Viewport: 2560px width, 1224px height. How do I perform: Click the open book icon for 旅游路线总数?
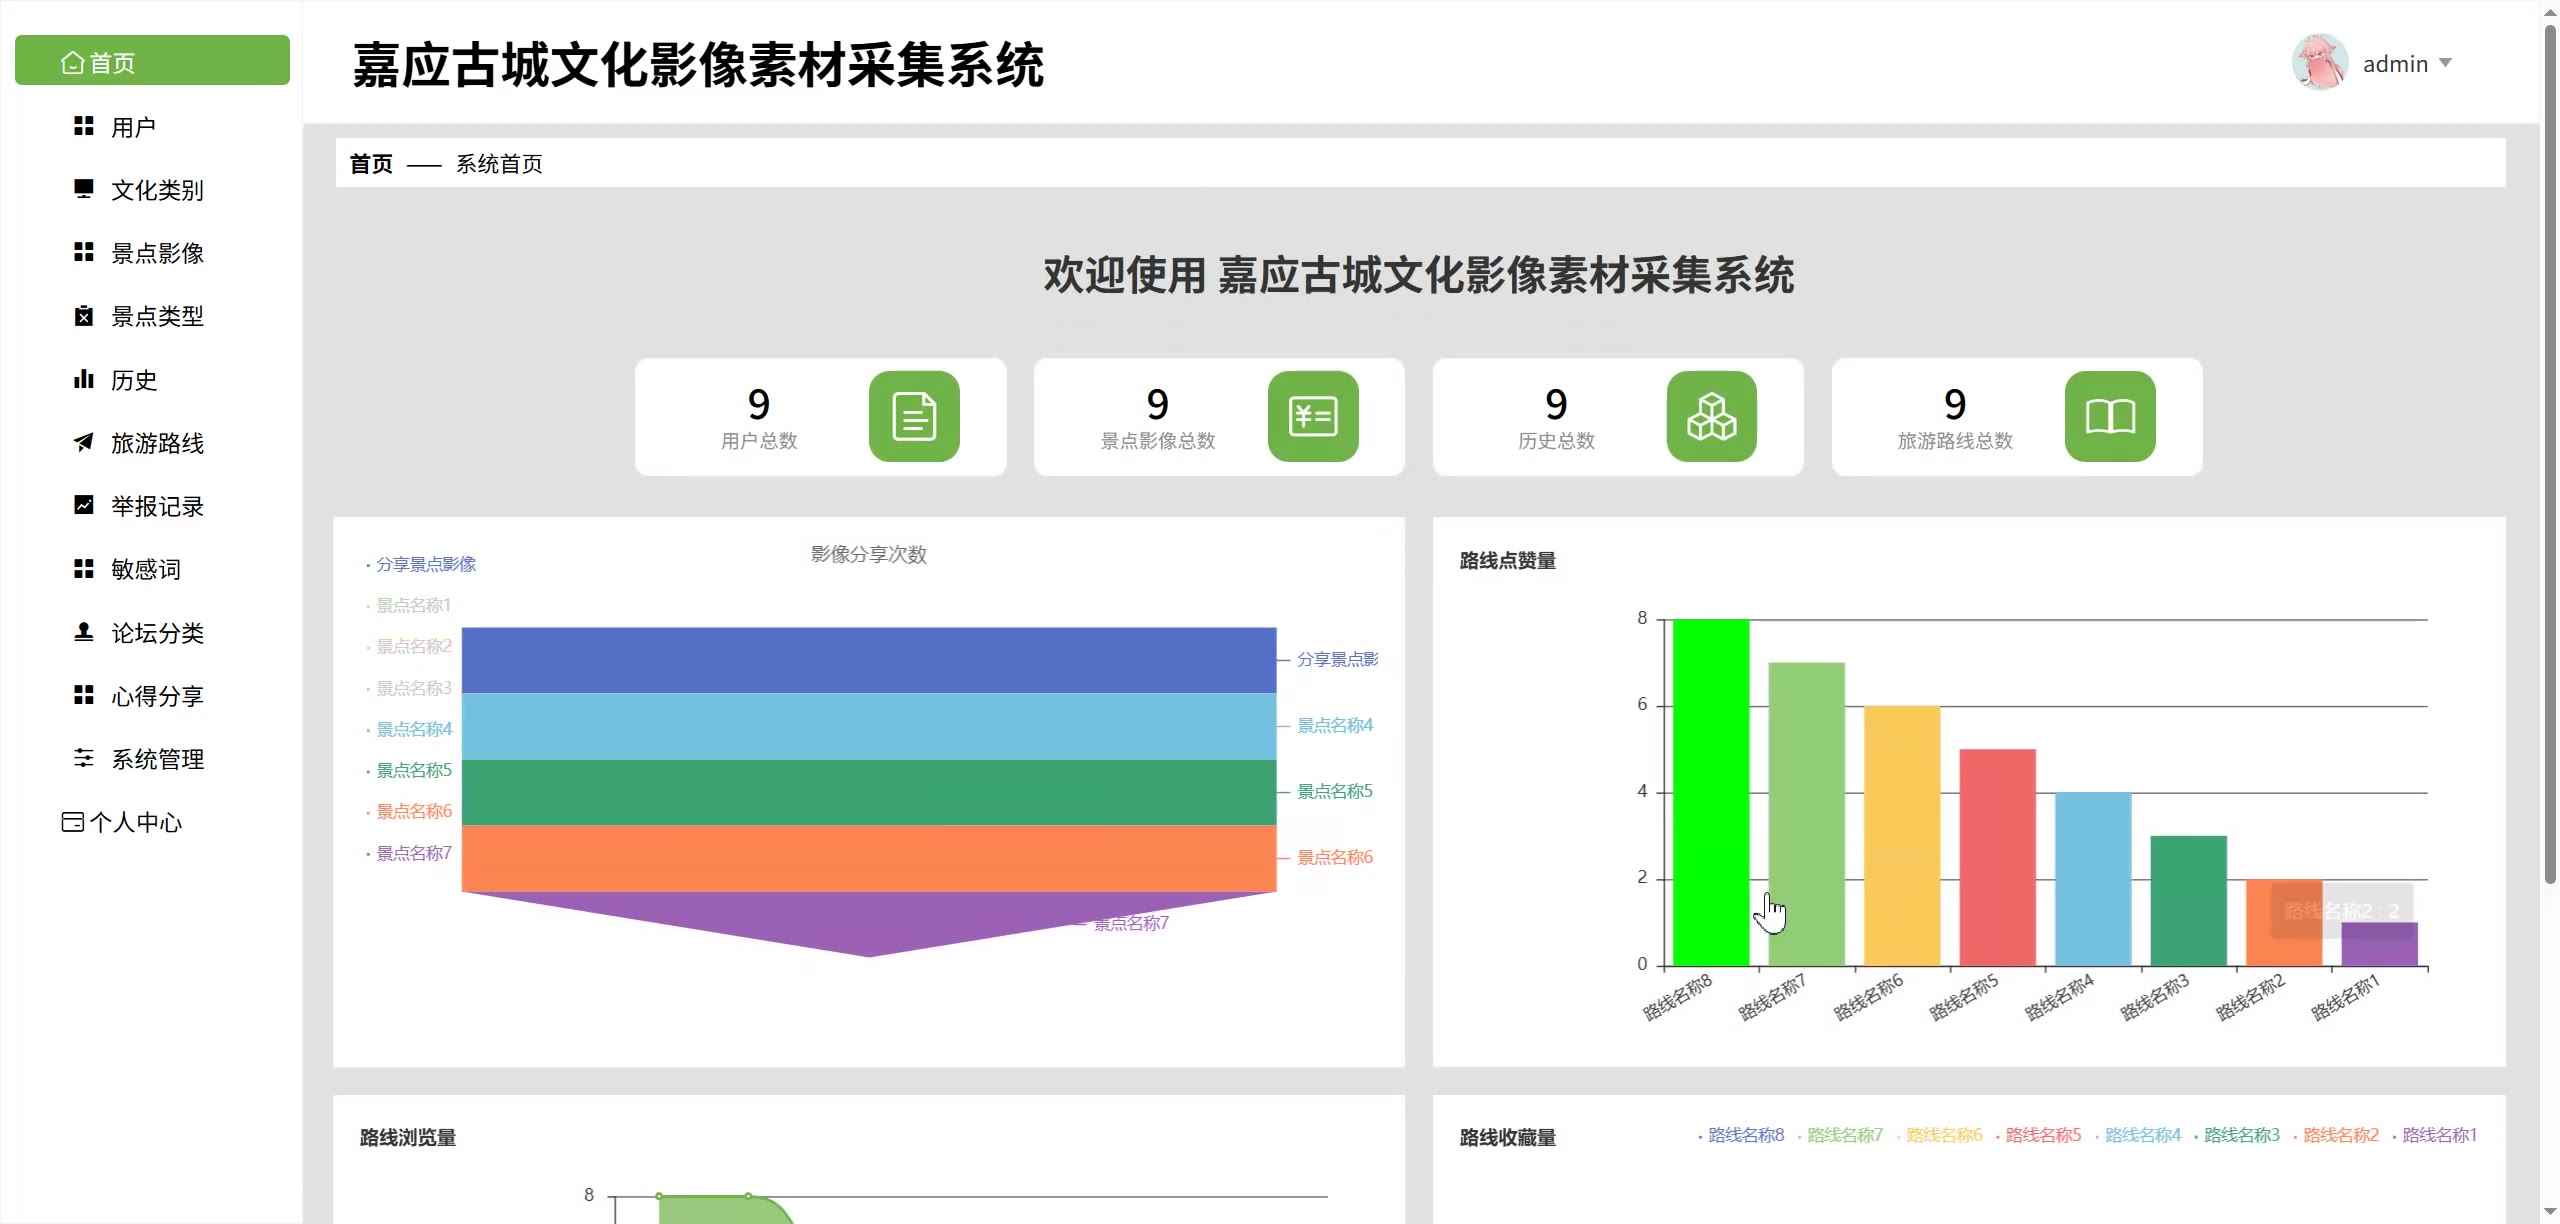click(x=2110, y=416)
